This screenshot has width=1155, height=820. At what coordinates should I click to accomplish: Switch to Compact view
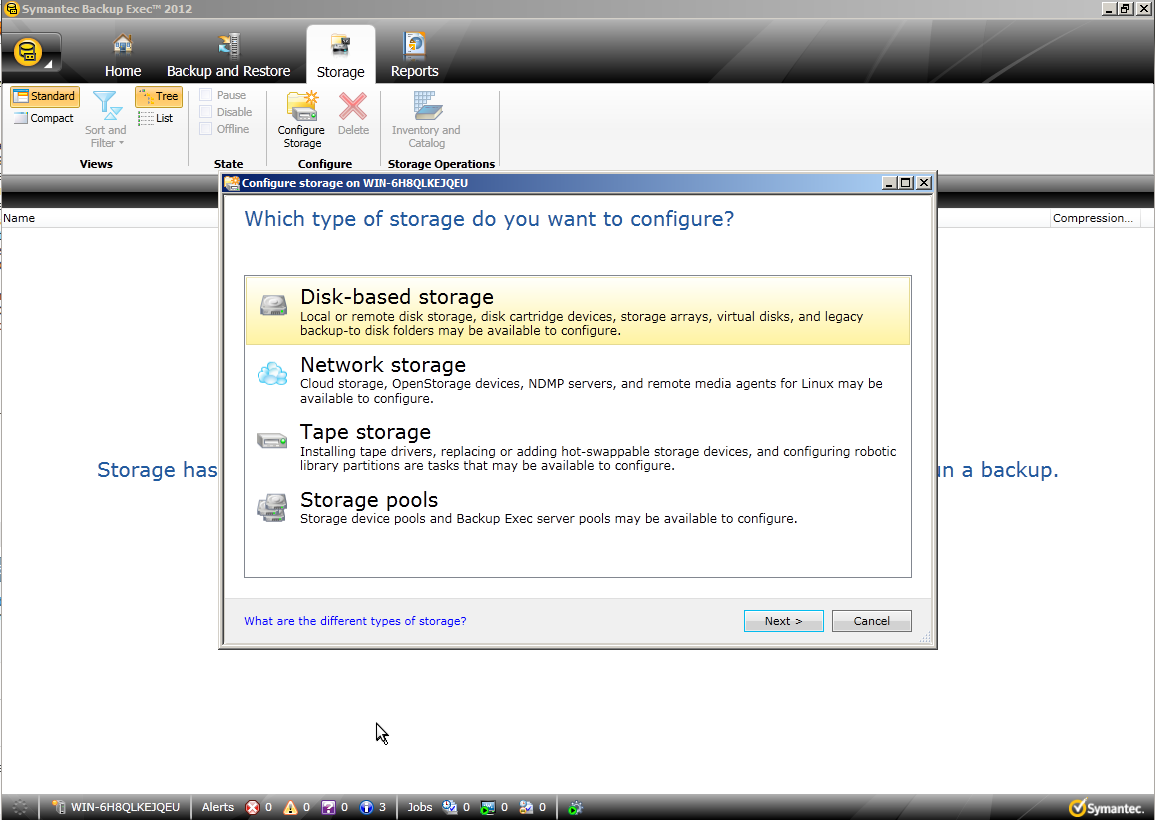[x=43, y=118]
